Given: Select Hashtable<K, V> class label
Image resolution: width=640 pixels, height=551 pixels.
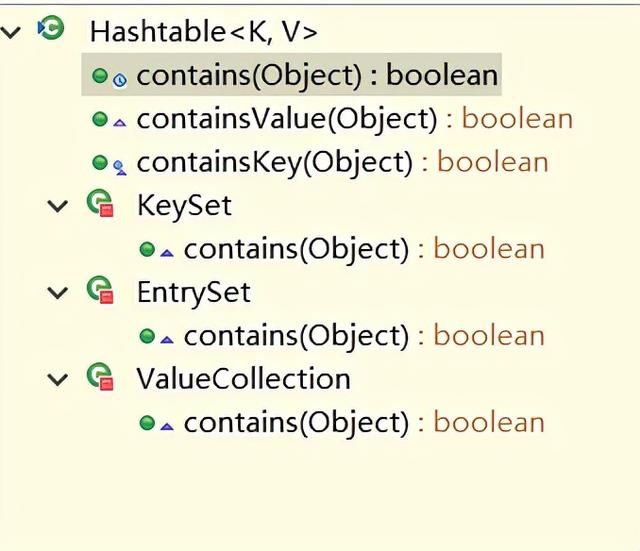Looking at the screenshot, I should pos(204,32).
